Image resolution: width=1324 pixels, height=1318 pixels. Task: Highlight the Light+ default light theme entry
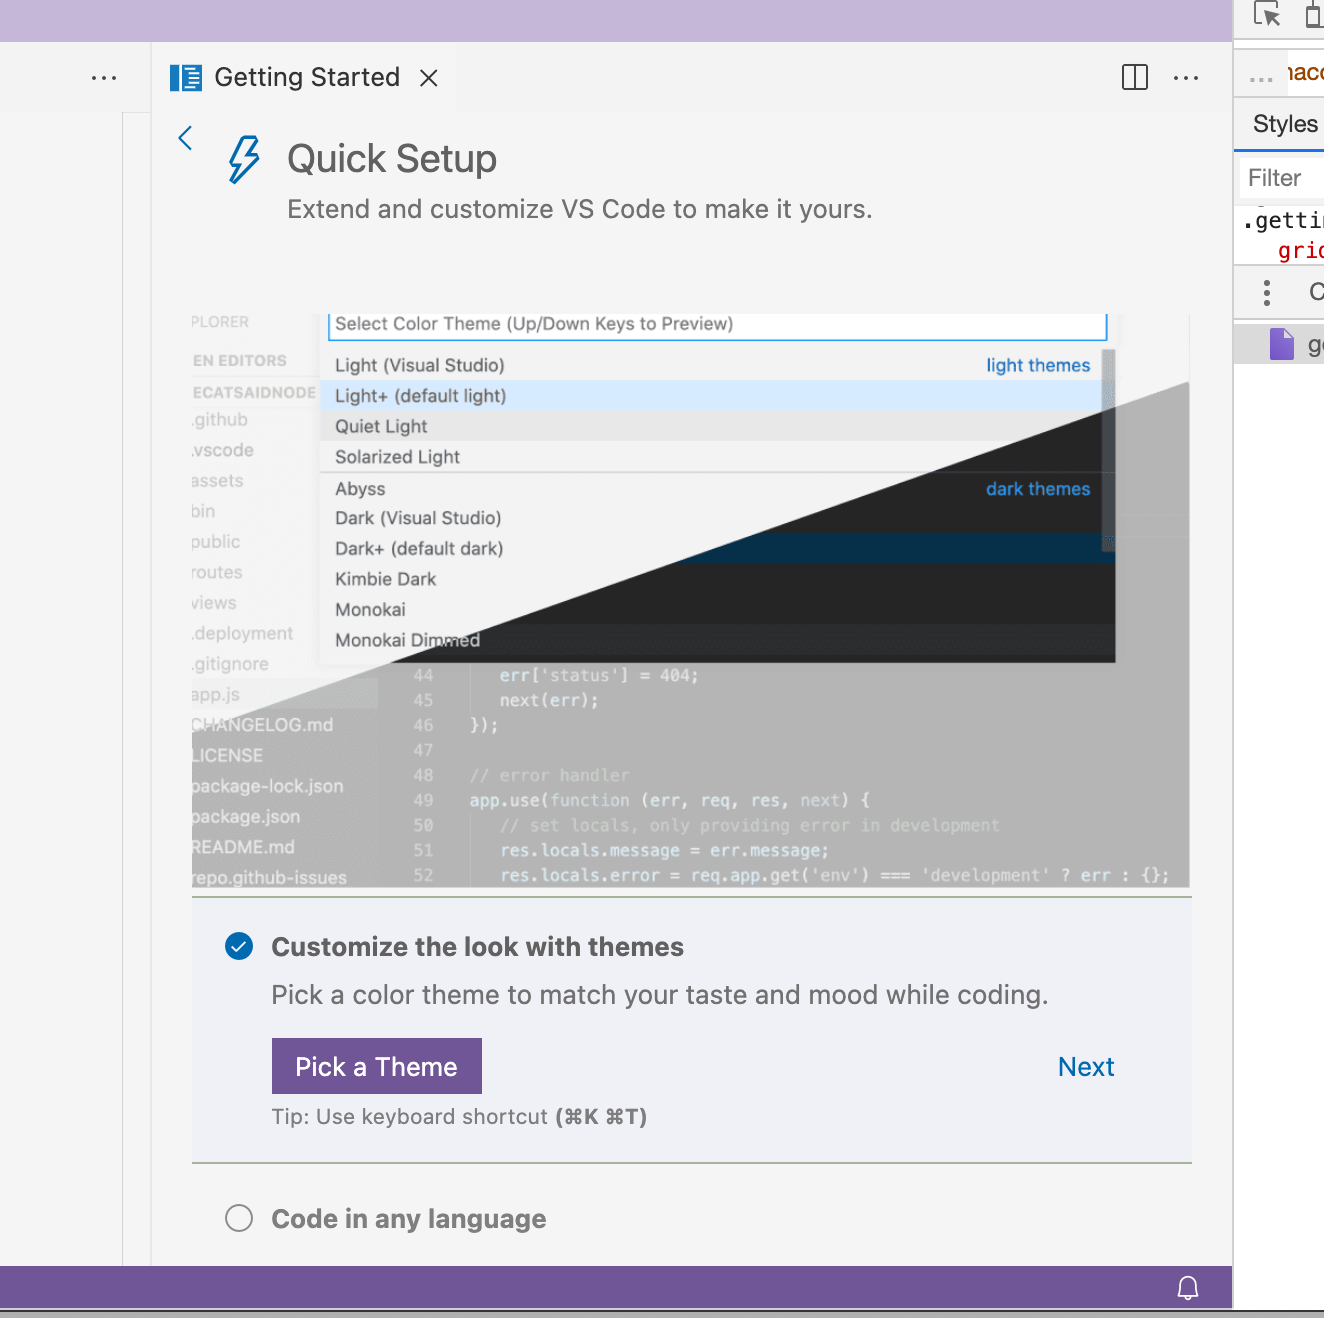pos(420,395)
